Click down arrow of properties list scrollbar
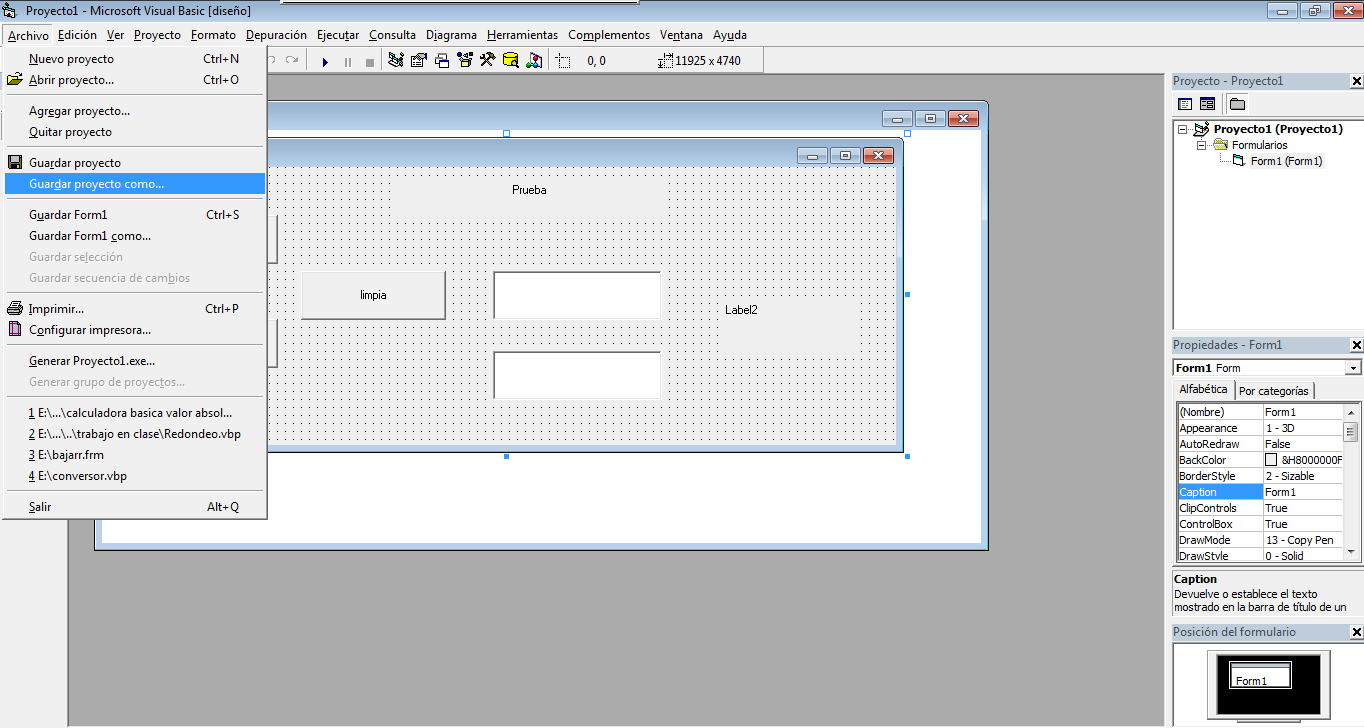This screenshot has width=1364, height=728. click(x=1350, y=552)
